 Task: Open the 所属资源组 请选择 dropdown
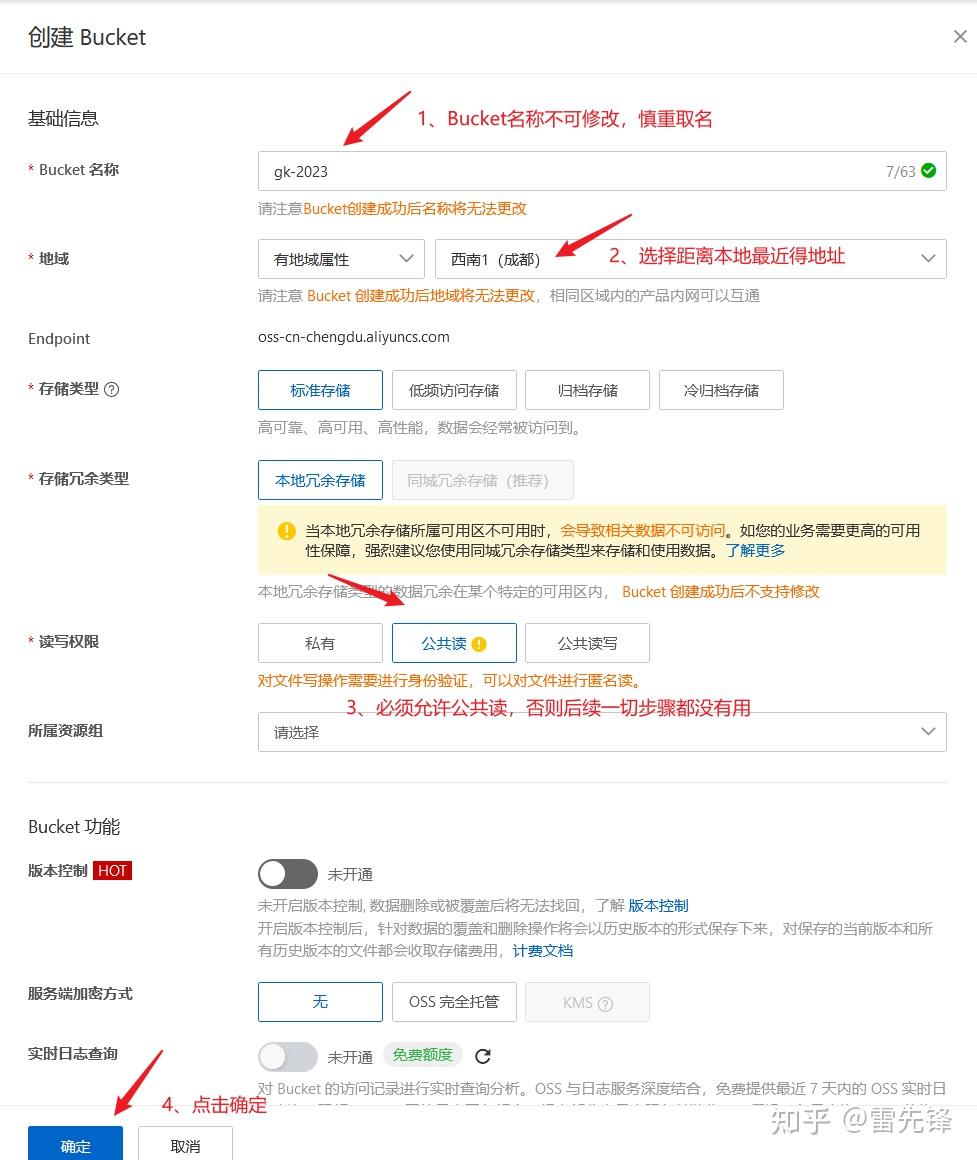click(600, 731)
